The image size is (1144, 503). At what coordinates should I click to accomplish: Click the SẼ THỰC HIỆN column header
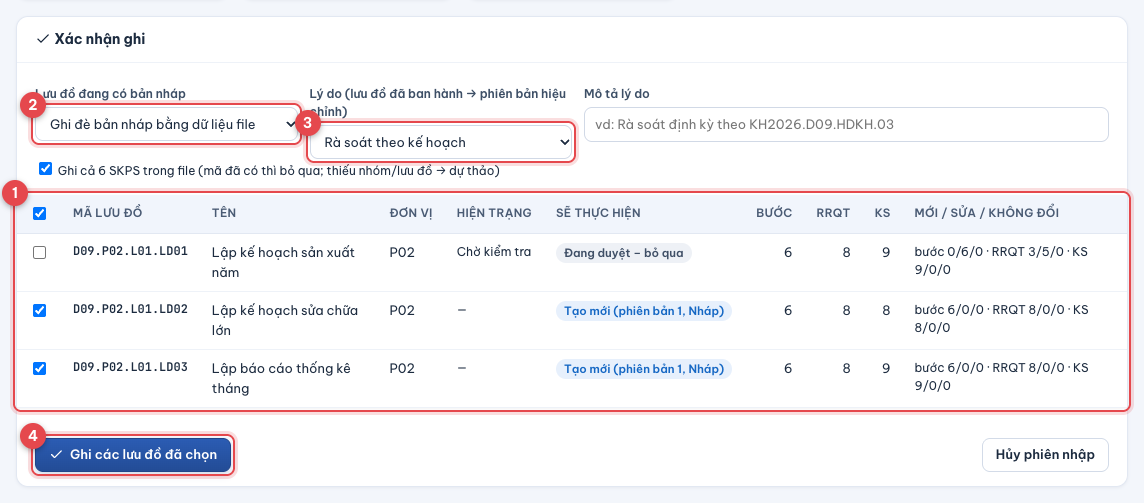point(598,213)
